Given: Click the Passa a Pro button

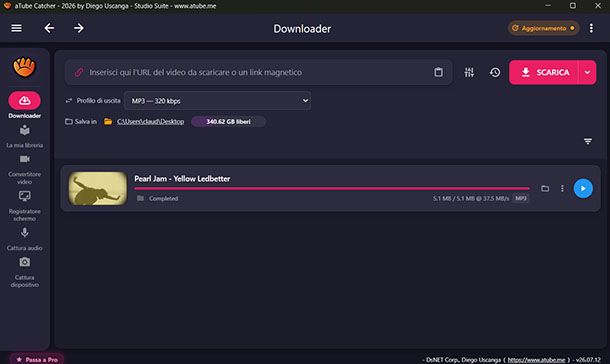Looking at the screenshot, I should (x=37, y=359).
